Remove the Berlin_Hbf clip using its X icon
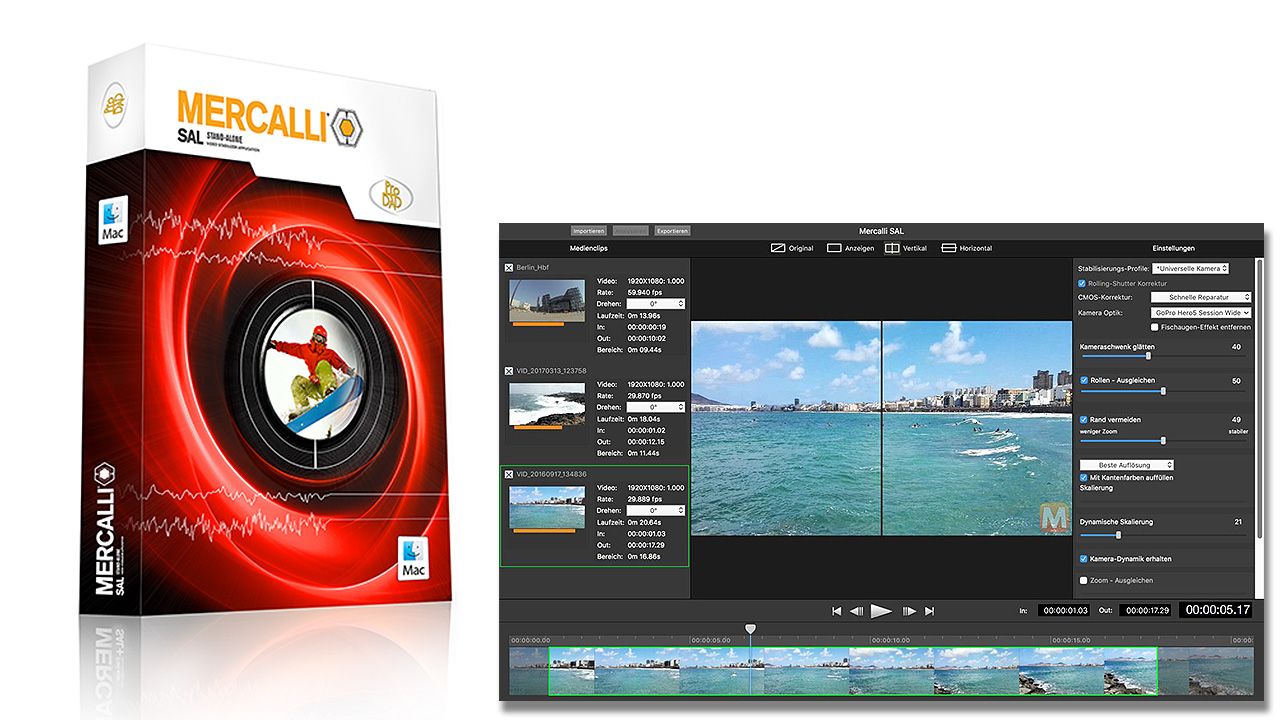The height and width of the screenshot is (720, 1280). coord(509,268)
